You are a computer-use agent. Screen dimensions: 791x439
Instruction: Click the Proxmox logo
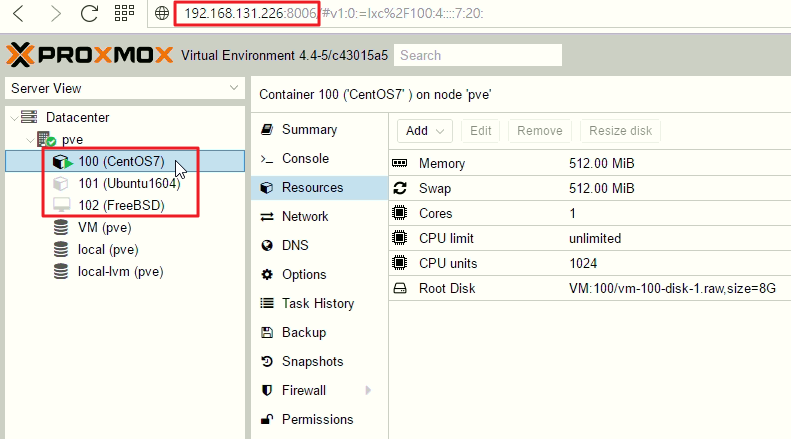tap(89, 54)
